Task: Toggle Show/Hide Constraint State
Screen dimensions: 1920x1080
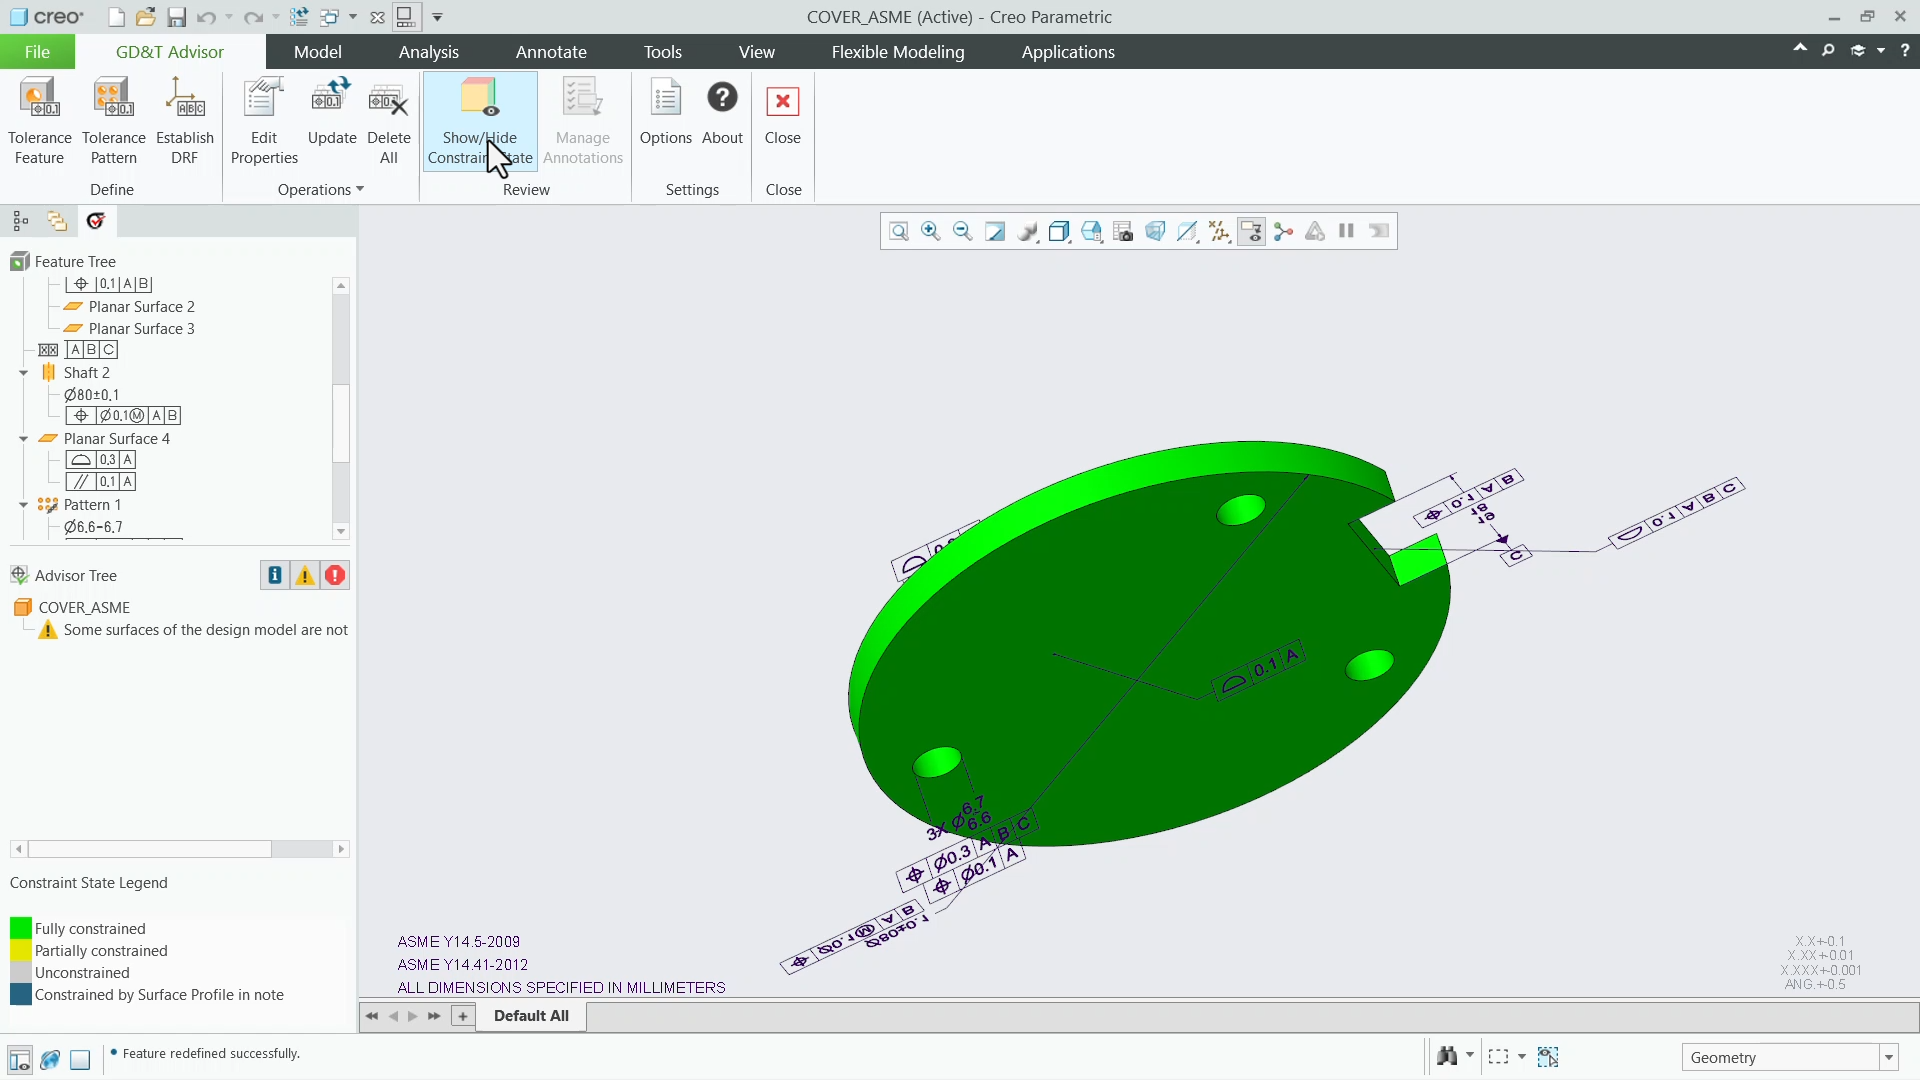Action: point(480,121)
